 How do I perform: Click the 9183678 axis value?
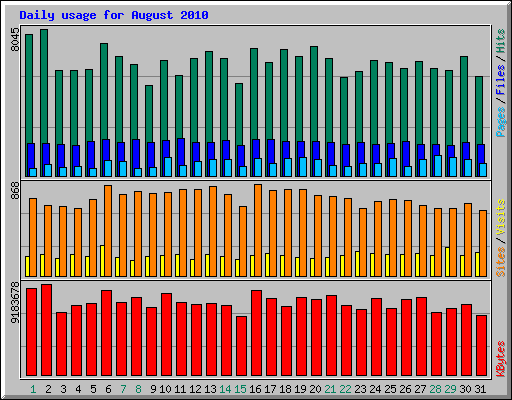tap(15, 303)
